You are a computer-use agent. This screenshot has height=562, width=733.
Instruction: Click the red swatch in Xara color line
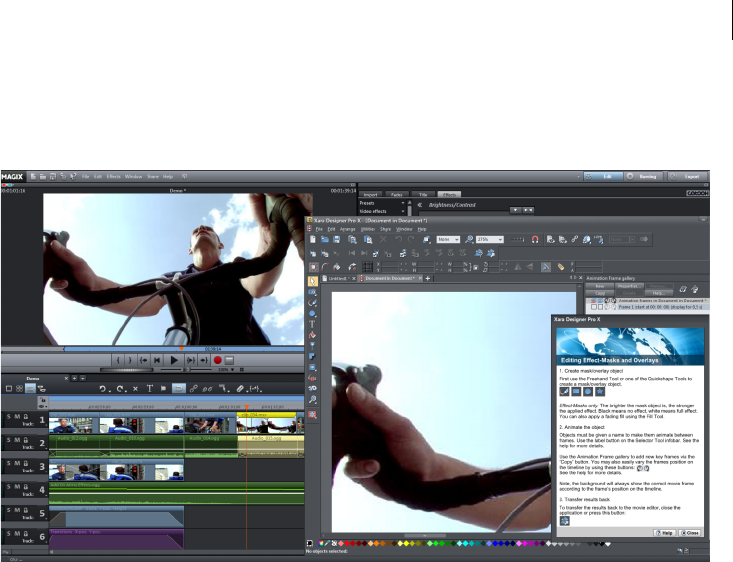[x=347, y=543]
